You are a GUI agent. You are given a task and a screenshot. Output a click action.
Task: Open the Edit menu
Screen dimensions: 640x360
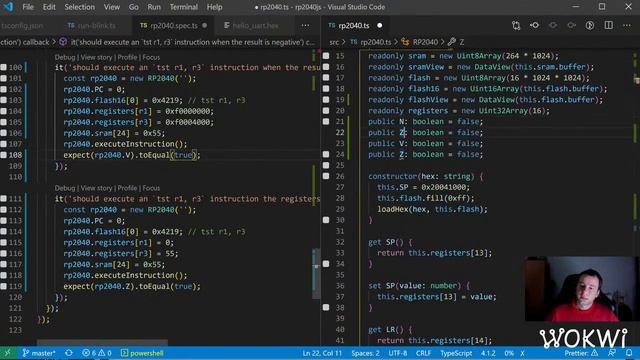point(49,7)
